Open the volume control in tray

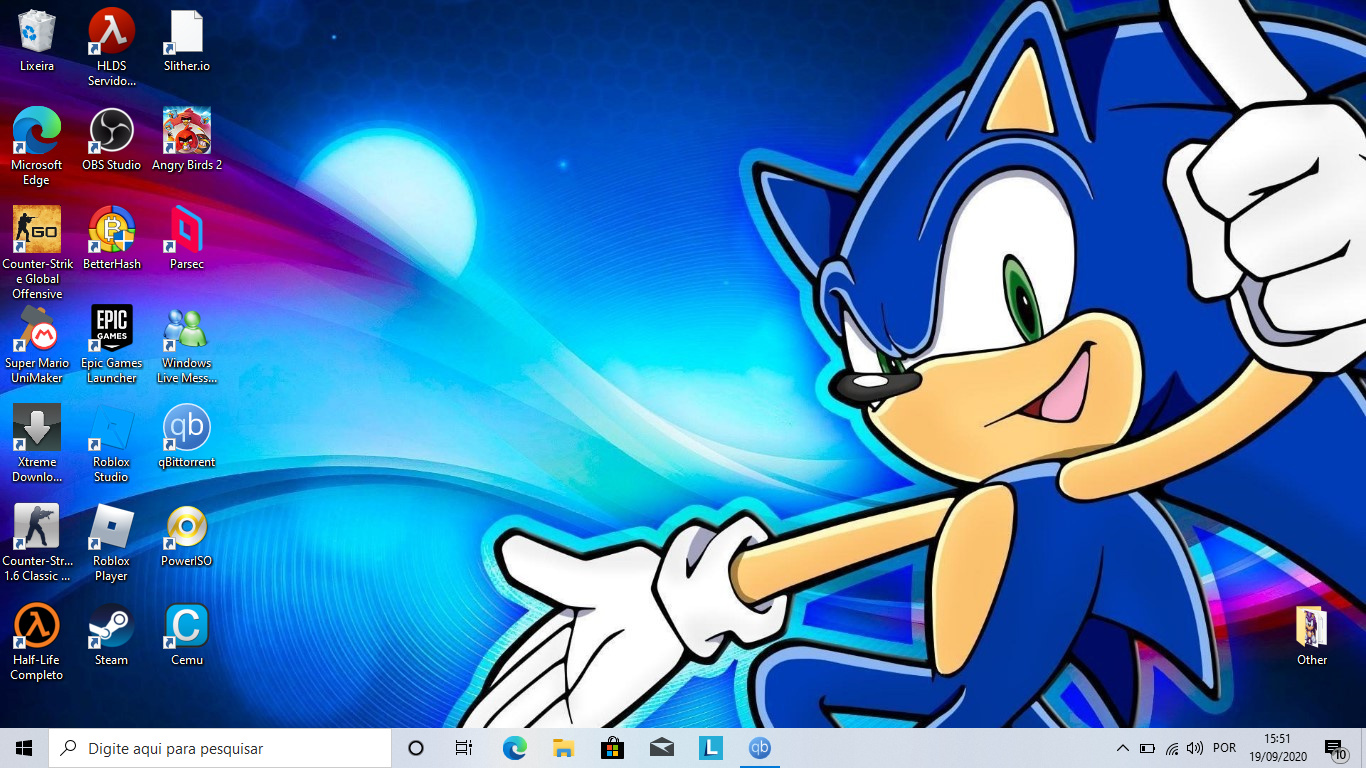[x=1195, y=748]
